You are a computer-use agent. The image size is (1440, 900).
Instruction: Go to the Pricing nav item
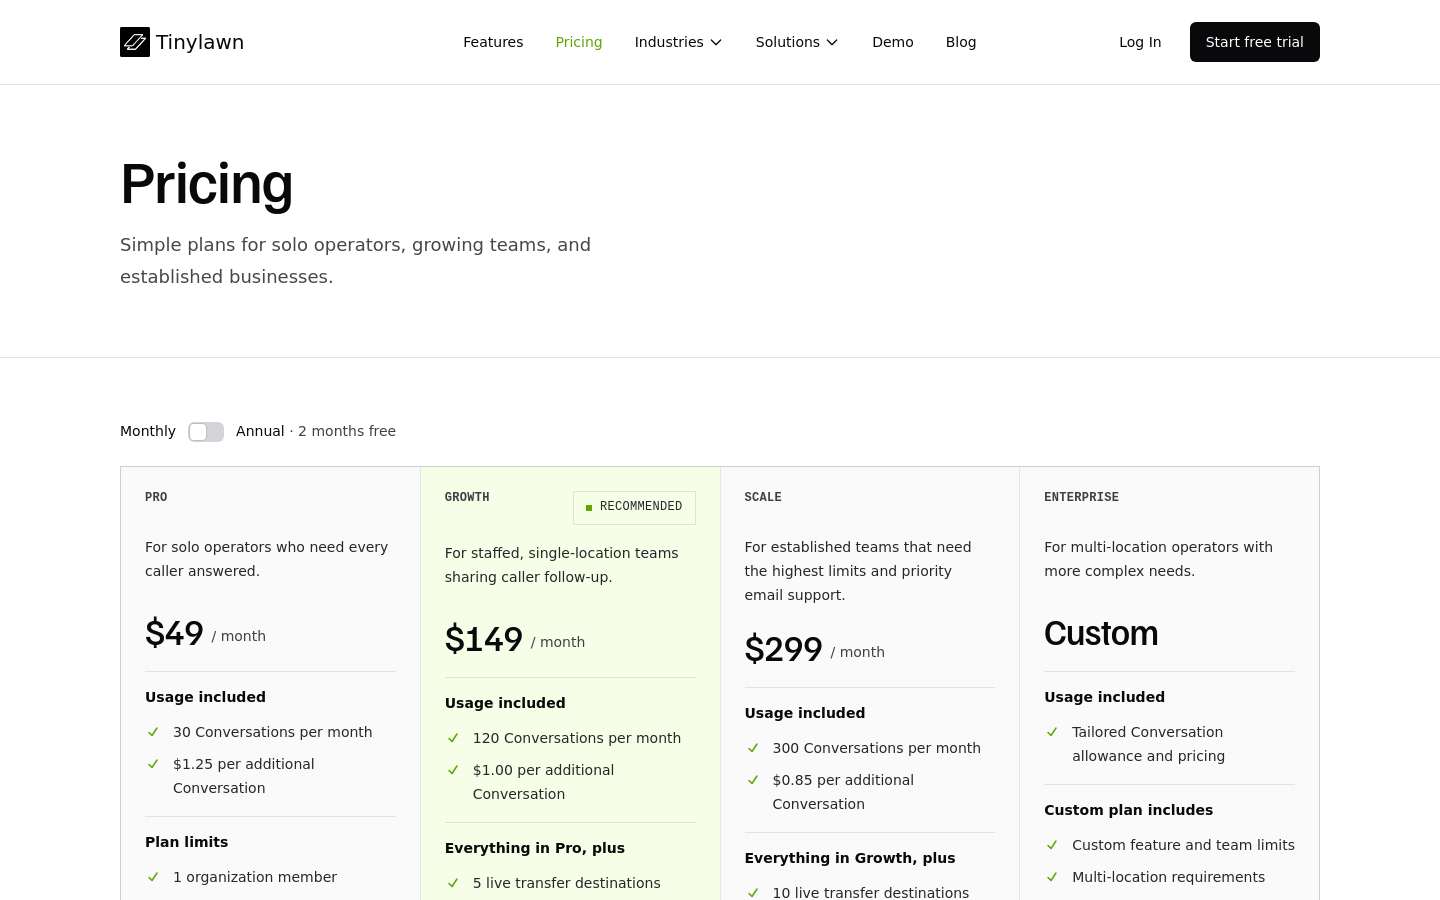tap(579, 42)
